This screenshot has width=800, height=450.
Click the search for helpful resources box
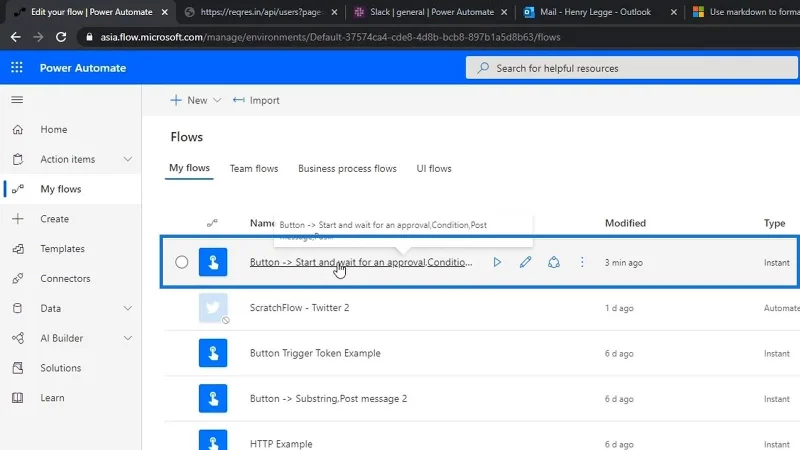632,68
